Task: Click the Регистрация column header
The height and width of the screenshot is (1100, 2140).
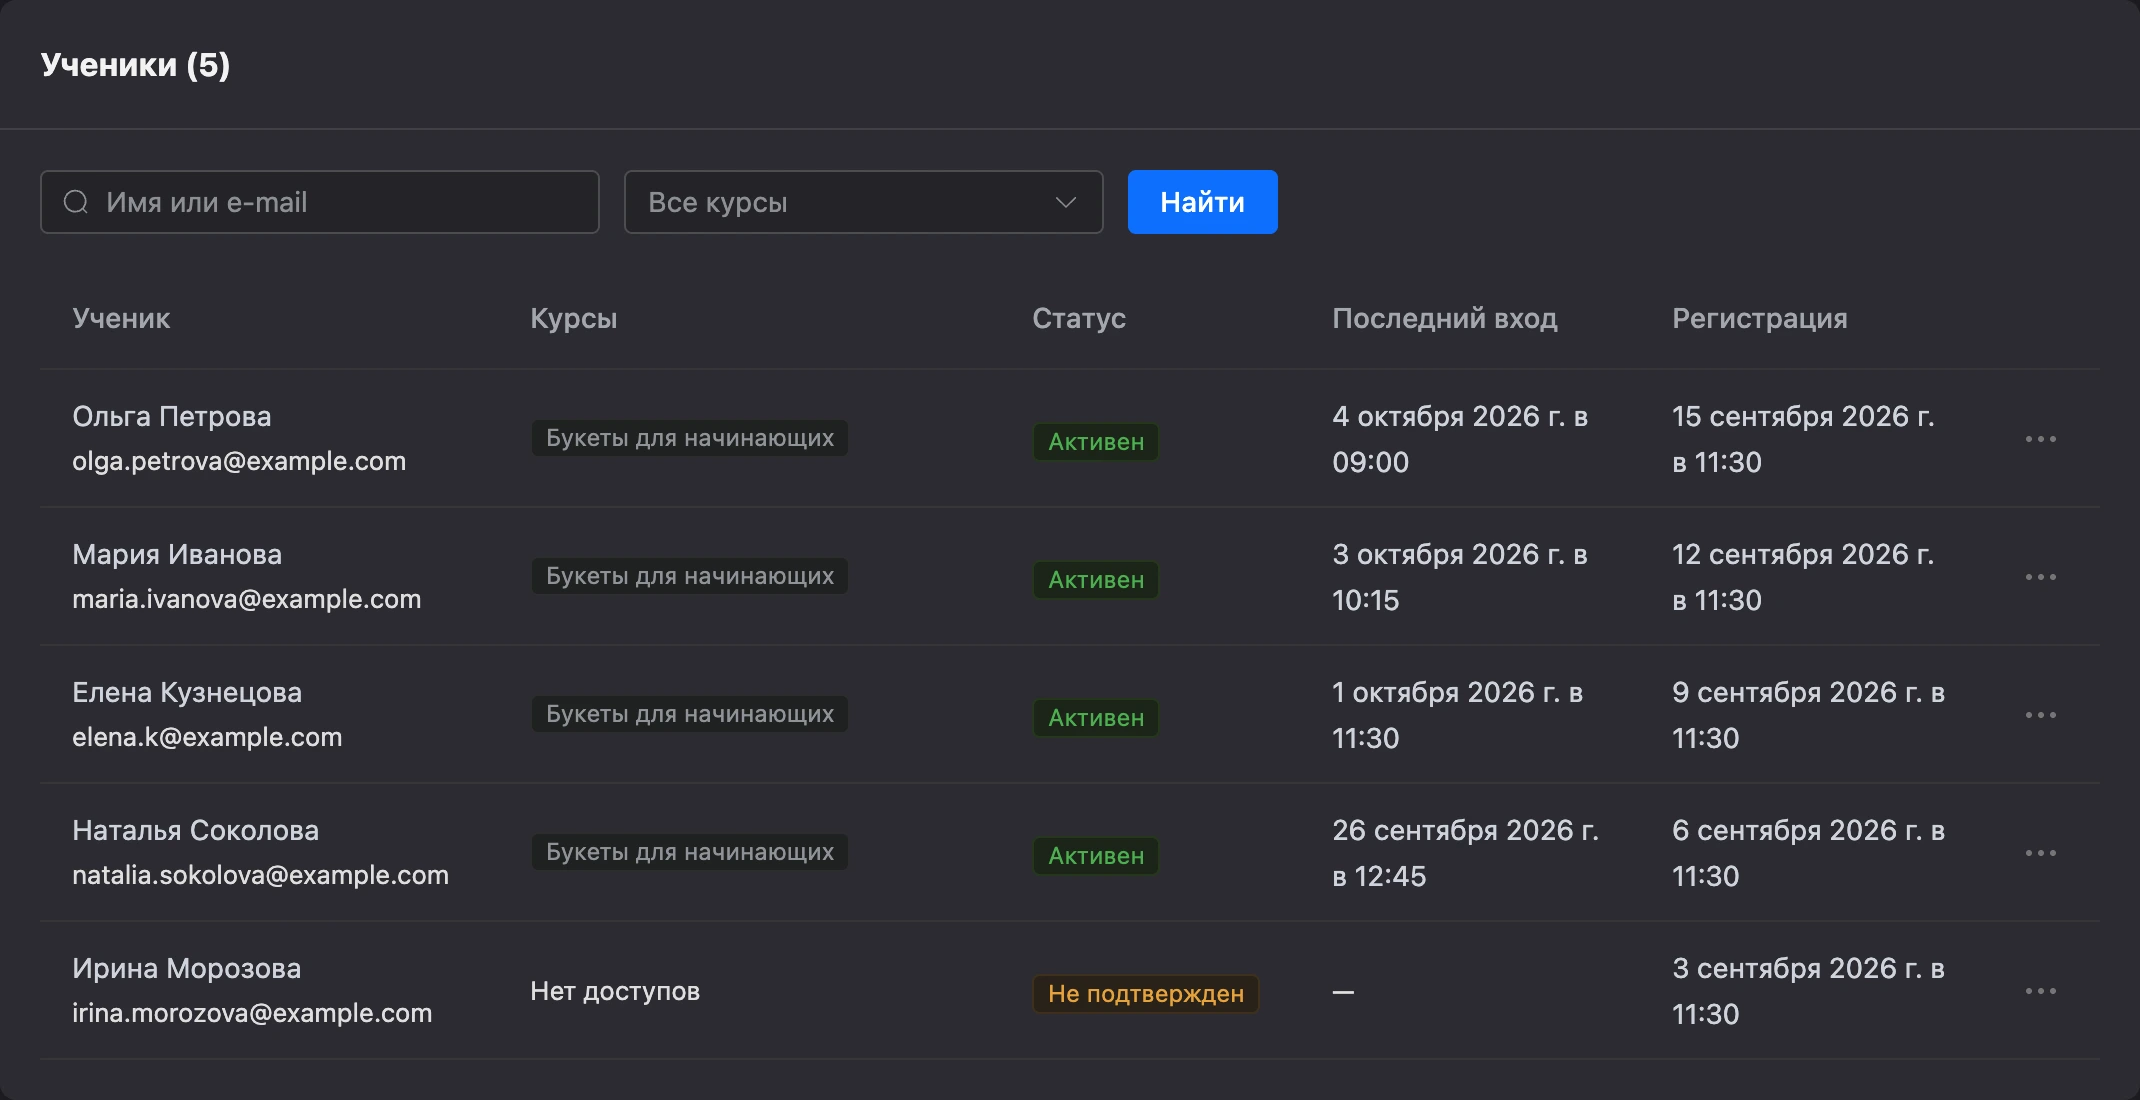Action: pos(1760,318)
